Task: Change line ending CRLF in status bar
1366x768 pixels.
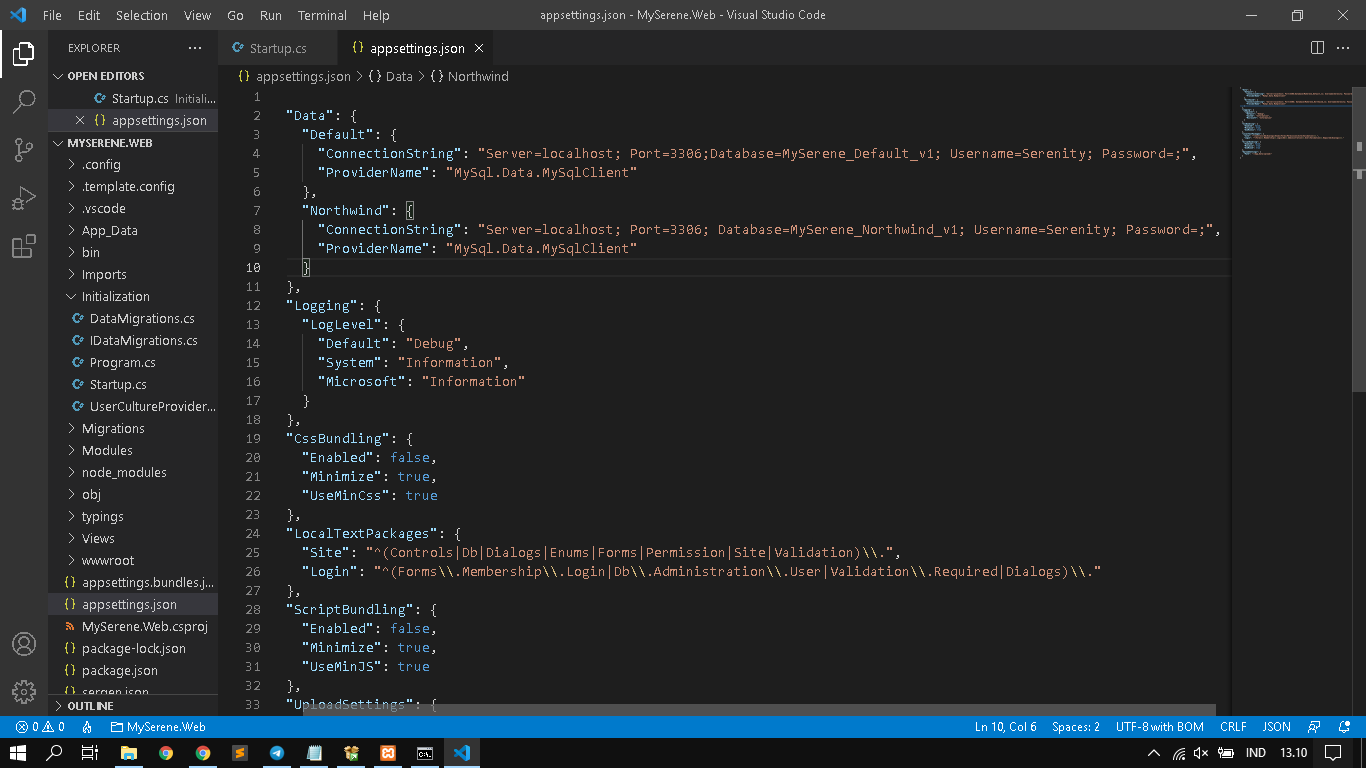Action: 1233,727
